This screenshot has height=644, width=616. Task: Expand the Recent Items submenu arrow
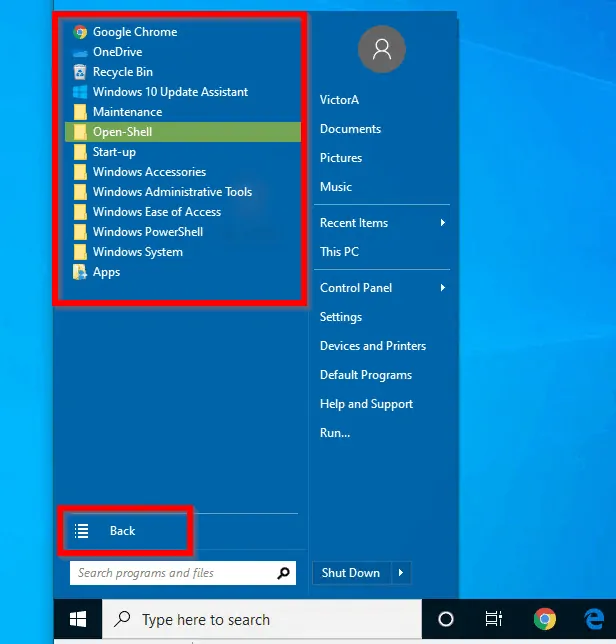(x=442, y=223)
